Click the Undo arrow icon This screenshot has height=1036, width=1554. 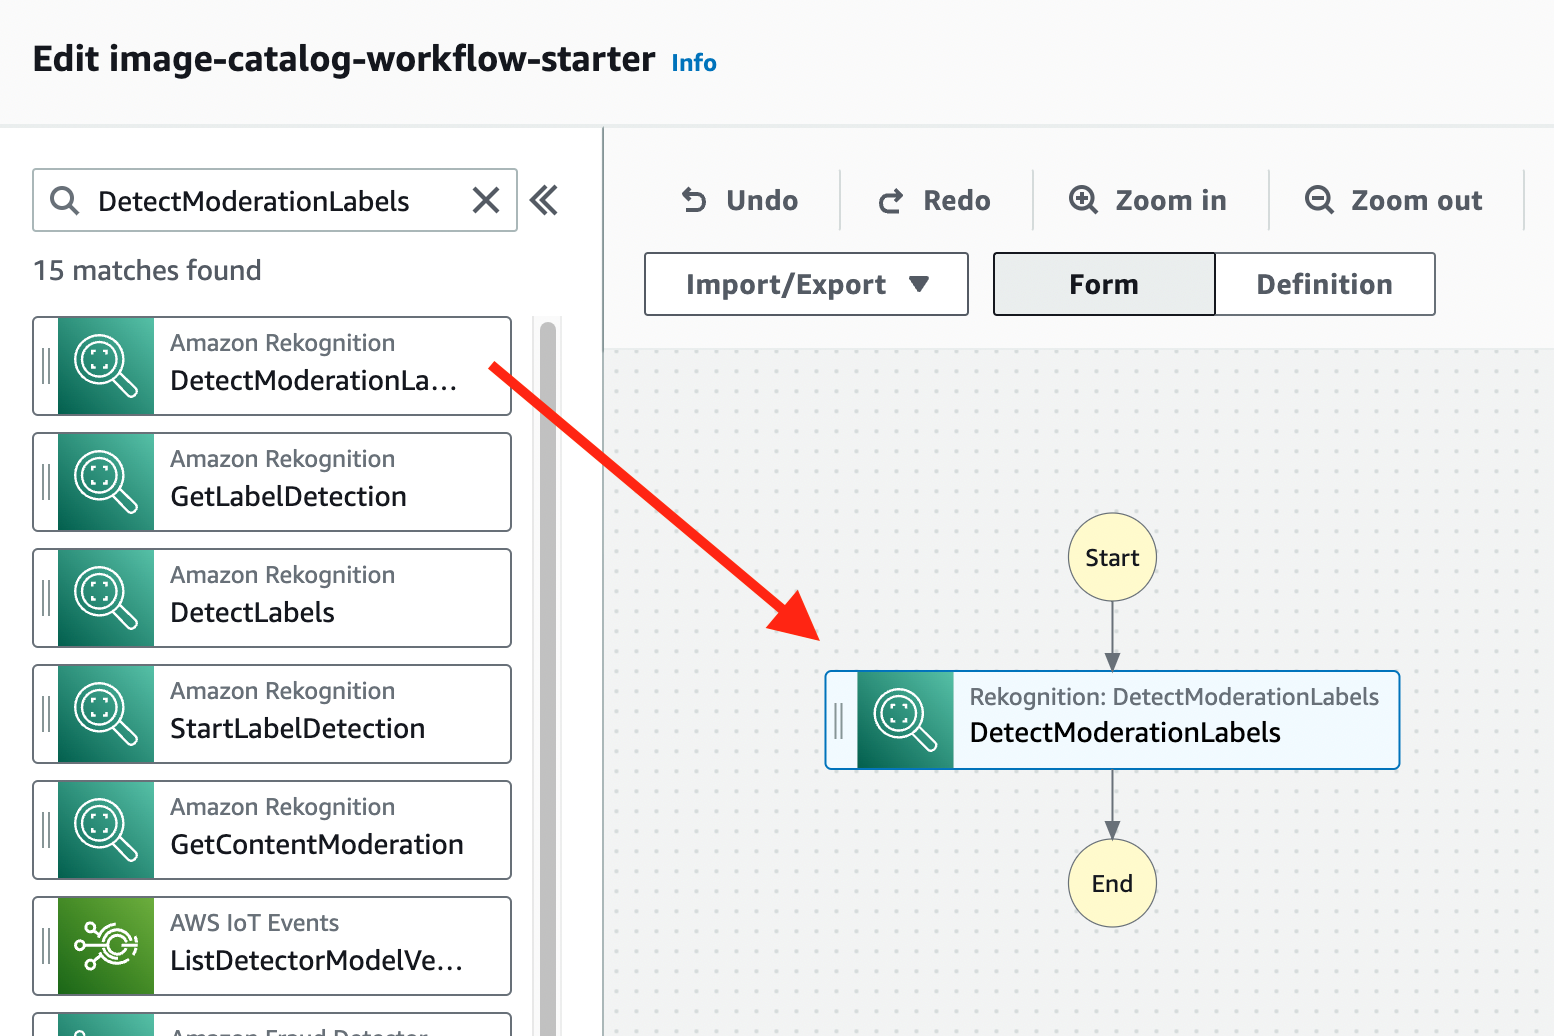pos(694,201)
